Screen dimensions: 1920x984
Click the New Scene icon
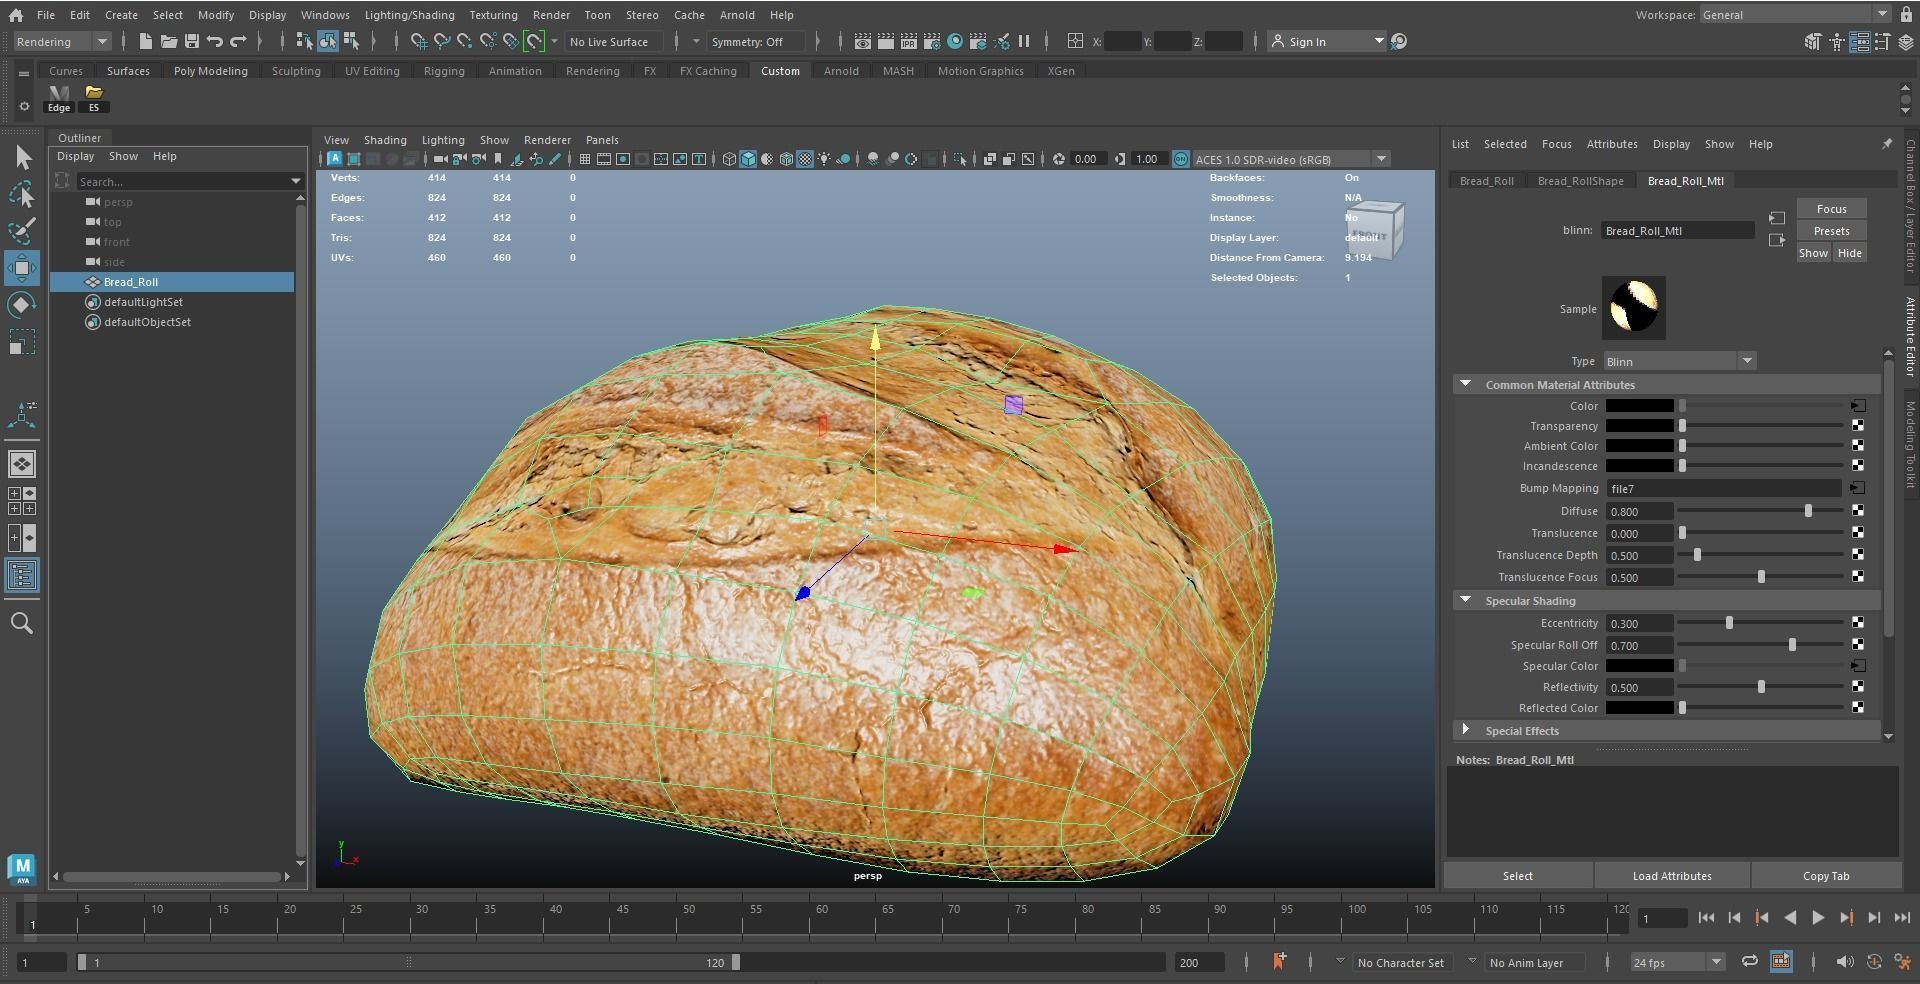point(145,41)
